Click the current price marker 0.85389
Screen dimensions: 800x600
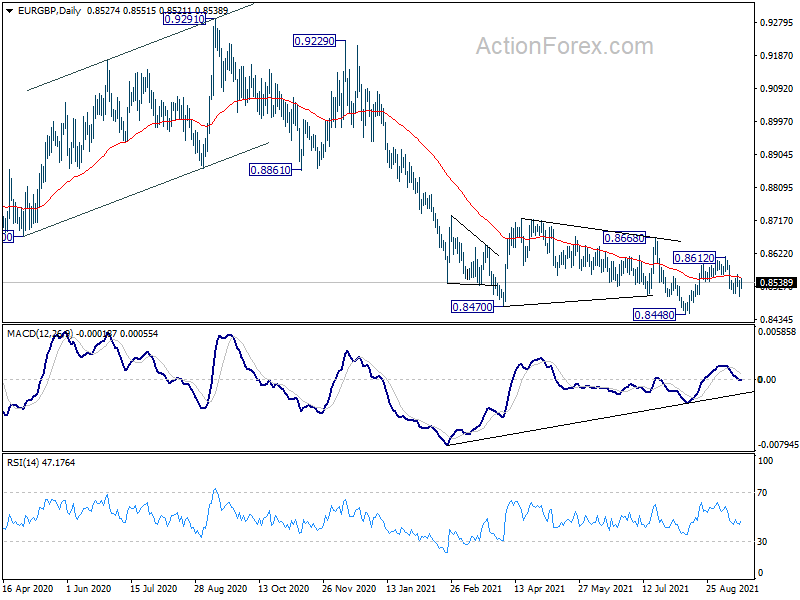pyautogui.click(x=777, y=283)
